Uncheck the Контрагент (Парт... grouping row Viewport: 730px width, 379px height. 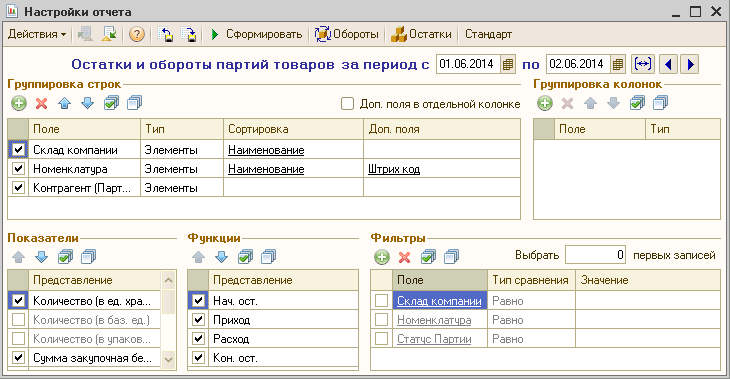18,188
